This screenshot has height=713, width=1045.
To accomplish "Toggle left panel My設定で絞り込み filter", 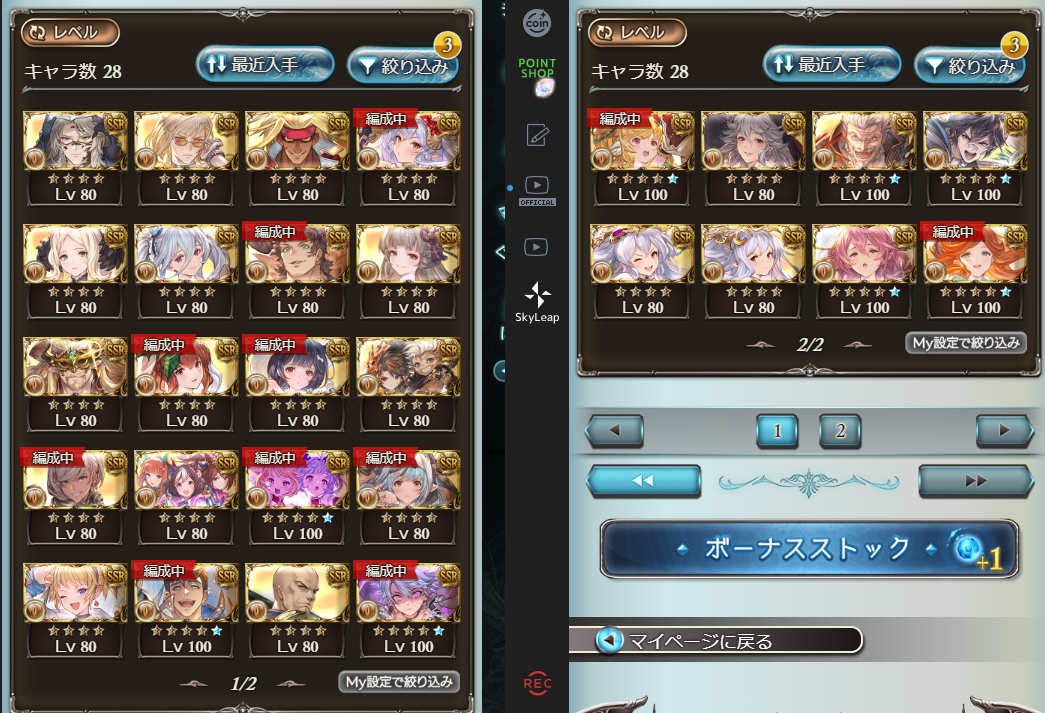I will (x=399, y=682).
